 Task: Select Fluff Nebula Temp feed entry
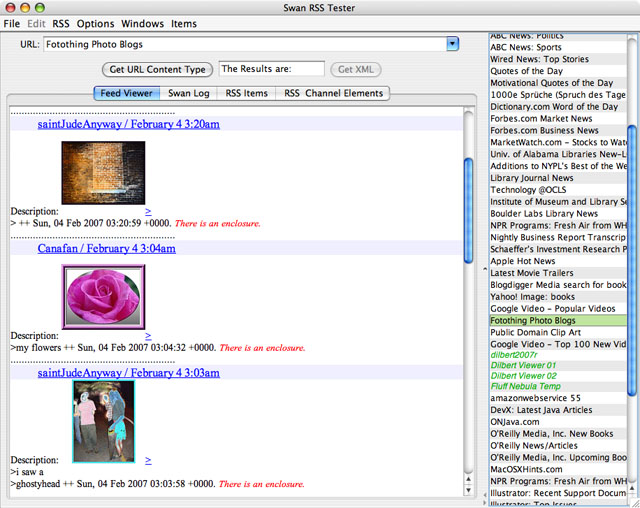525,386
